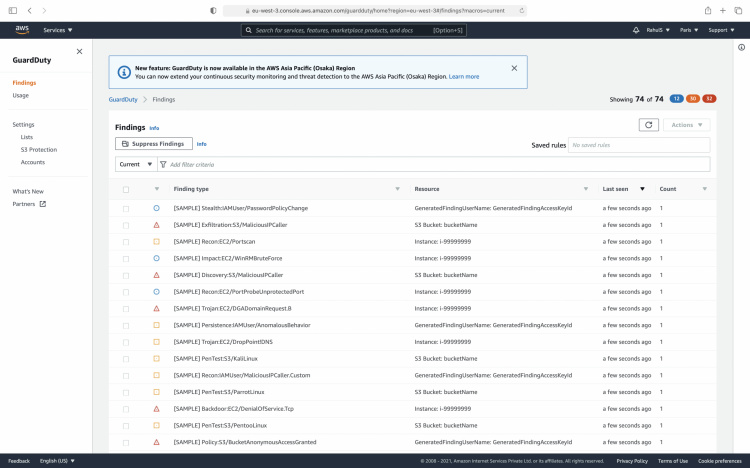Click the low severity icon for Stealth:IAMUser/PasswordPolicyChange
This screenshot has width=750, height=468.
(156, 208)
